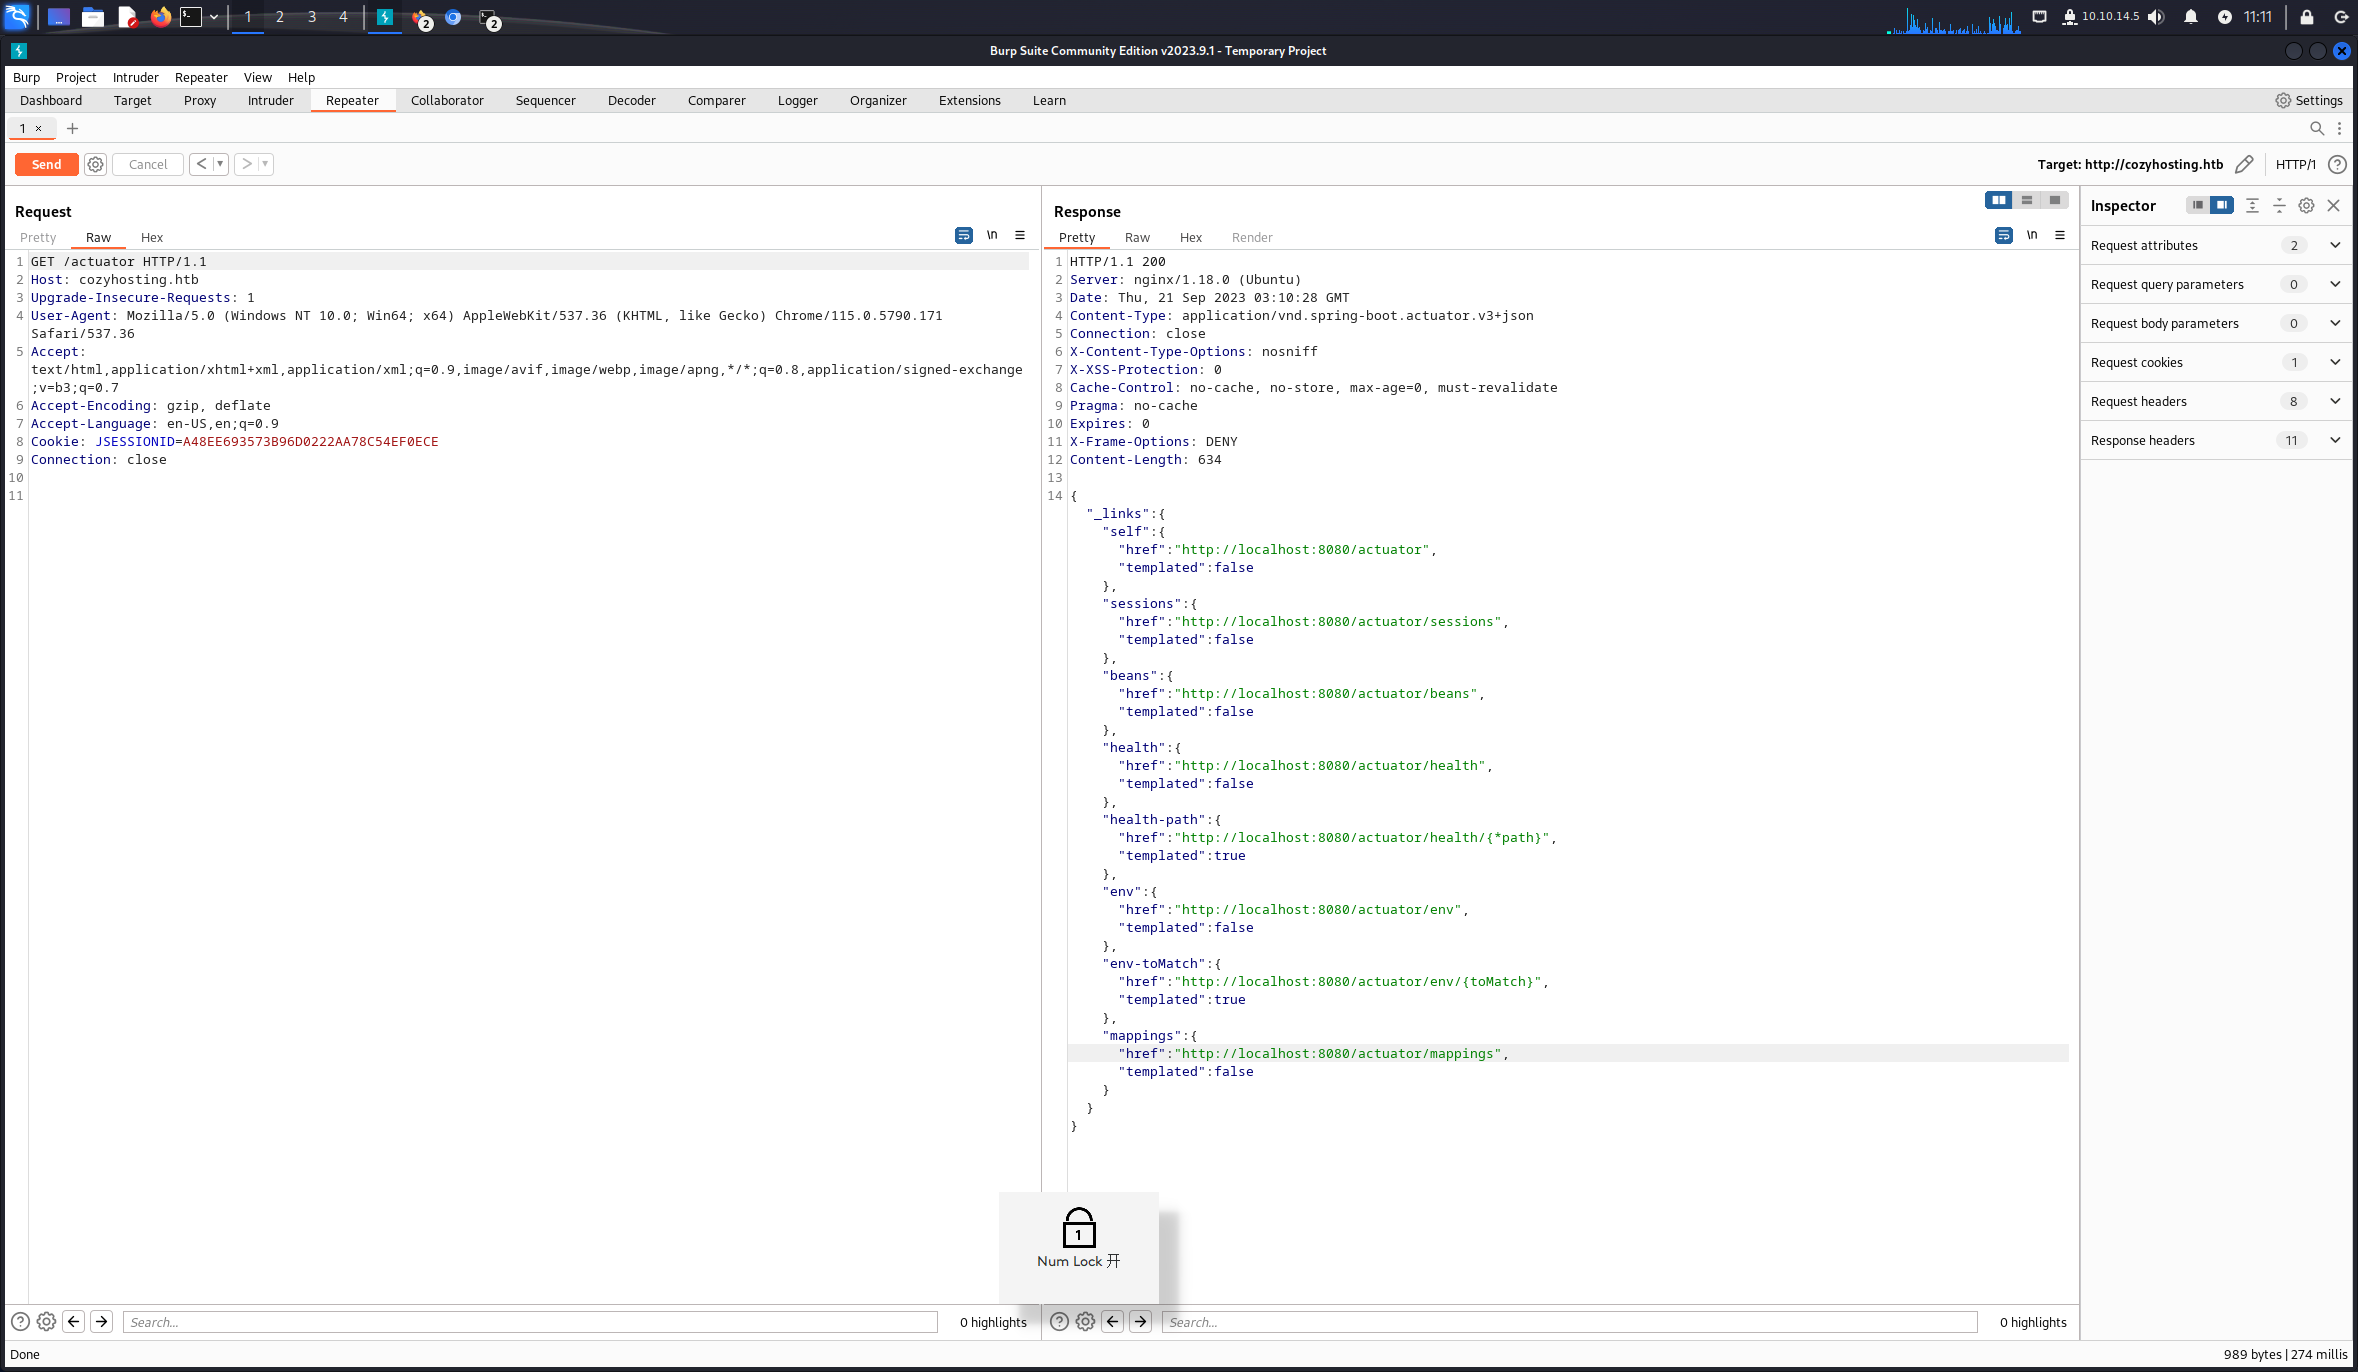
Task: Go back to previous request in history
Action: click(x=201, y=164)
